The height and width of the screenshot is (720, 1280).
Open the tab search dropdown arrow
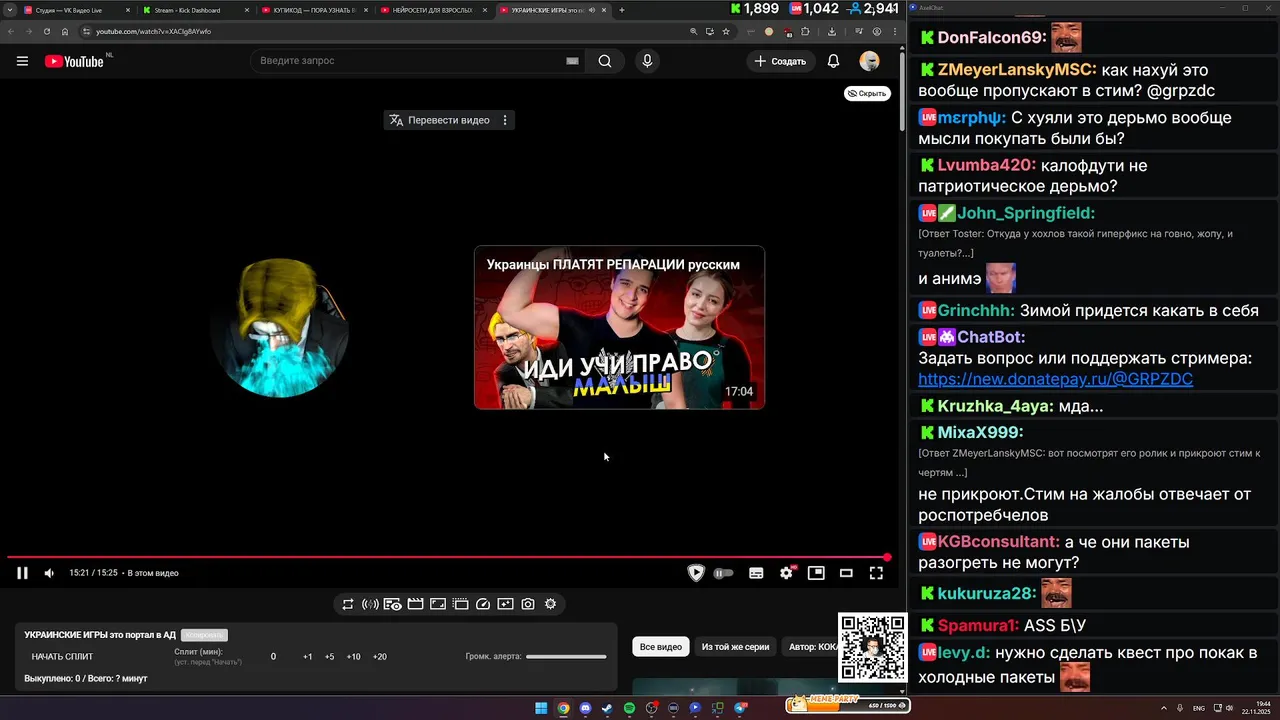(8, 10)
